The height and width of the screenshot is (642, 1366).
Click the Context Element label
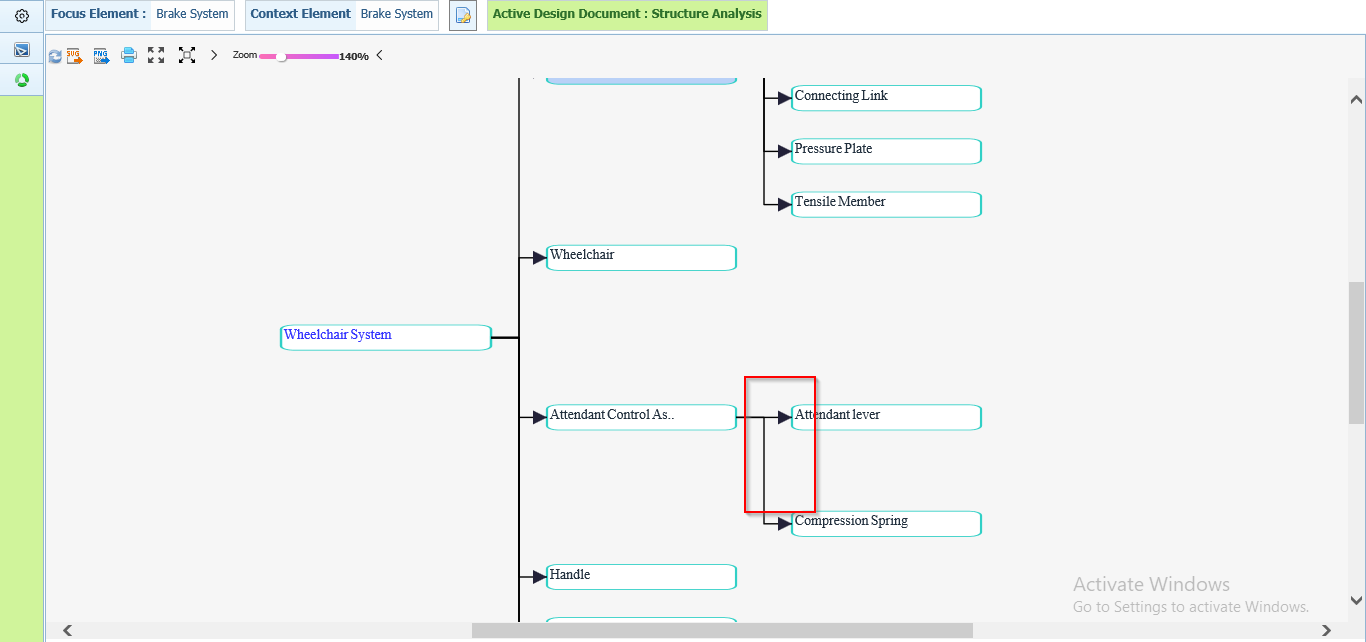pos(300,14)
